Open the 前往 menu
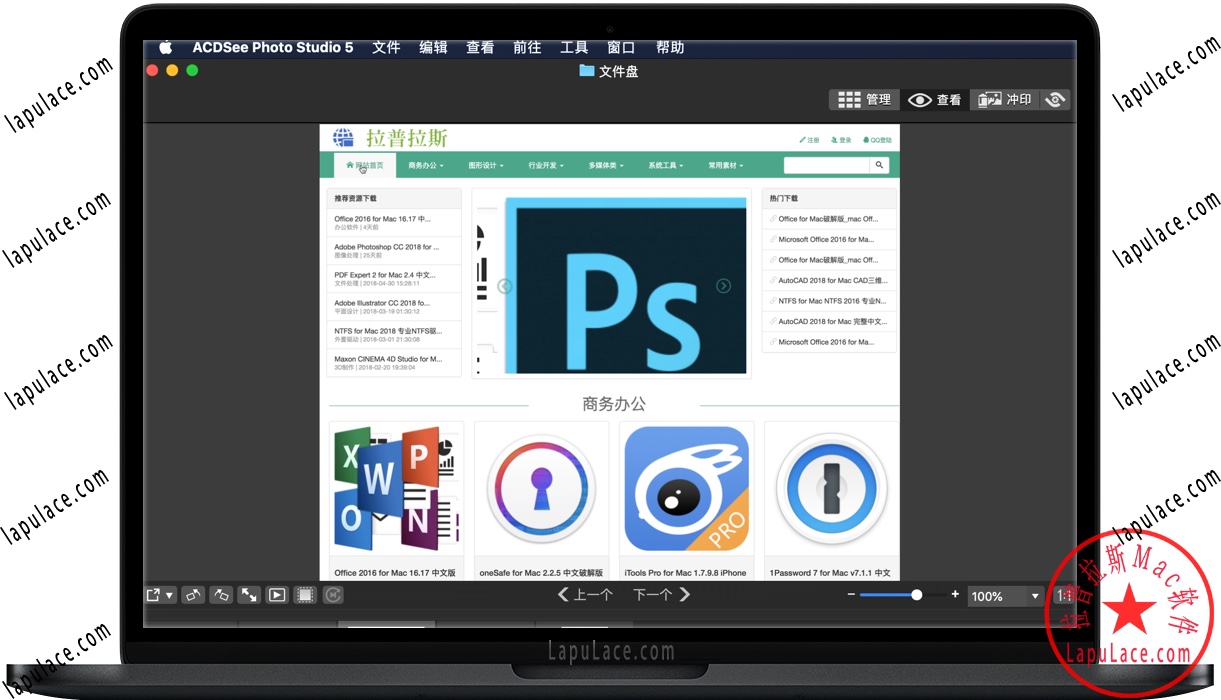 coord(527,47)
